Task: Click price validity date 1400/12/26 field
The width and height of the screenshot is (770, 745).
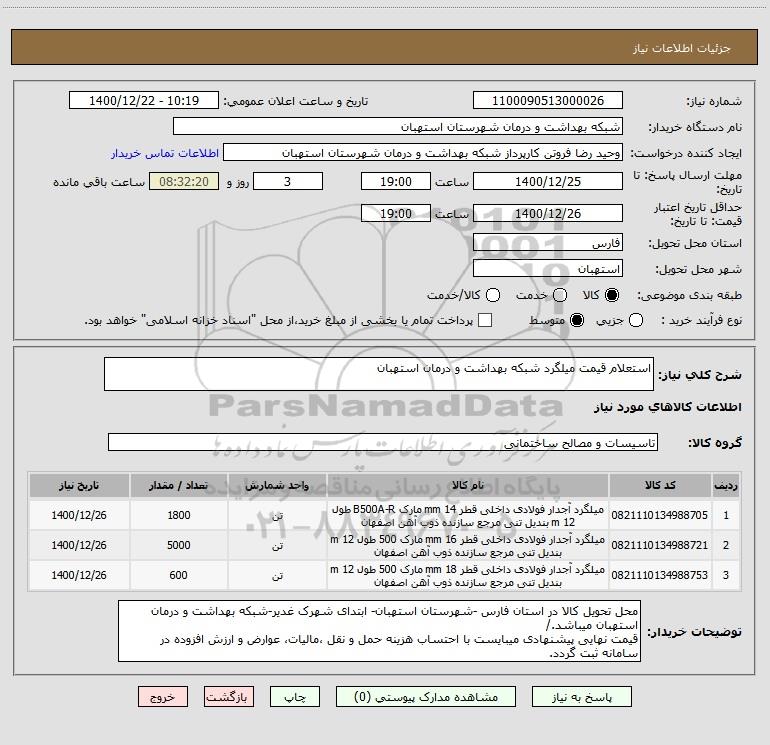Action: pyautogui.click(x=548, y=213)
